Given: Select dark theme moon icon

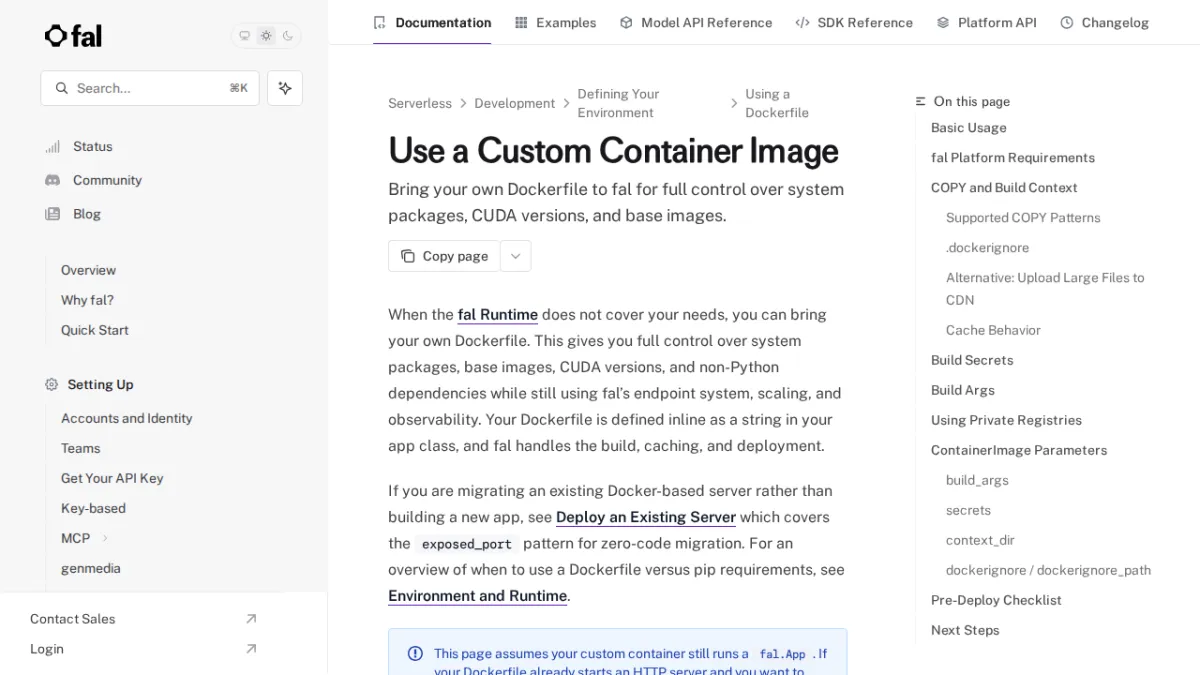Looking at the screenshot, I should point(288,36).
